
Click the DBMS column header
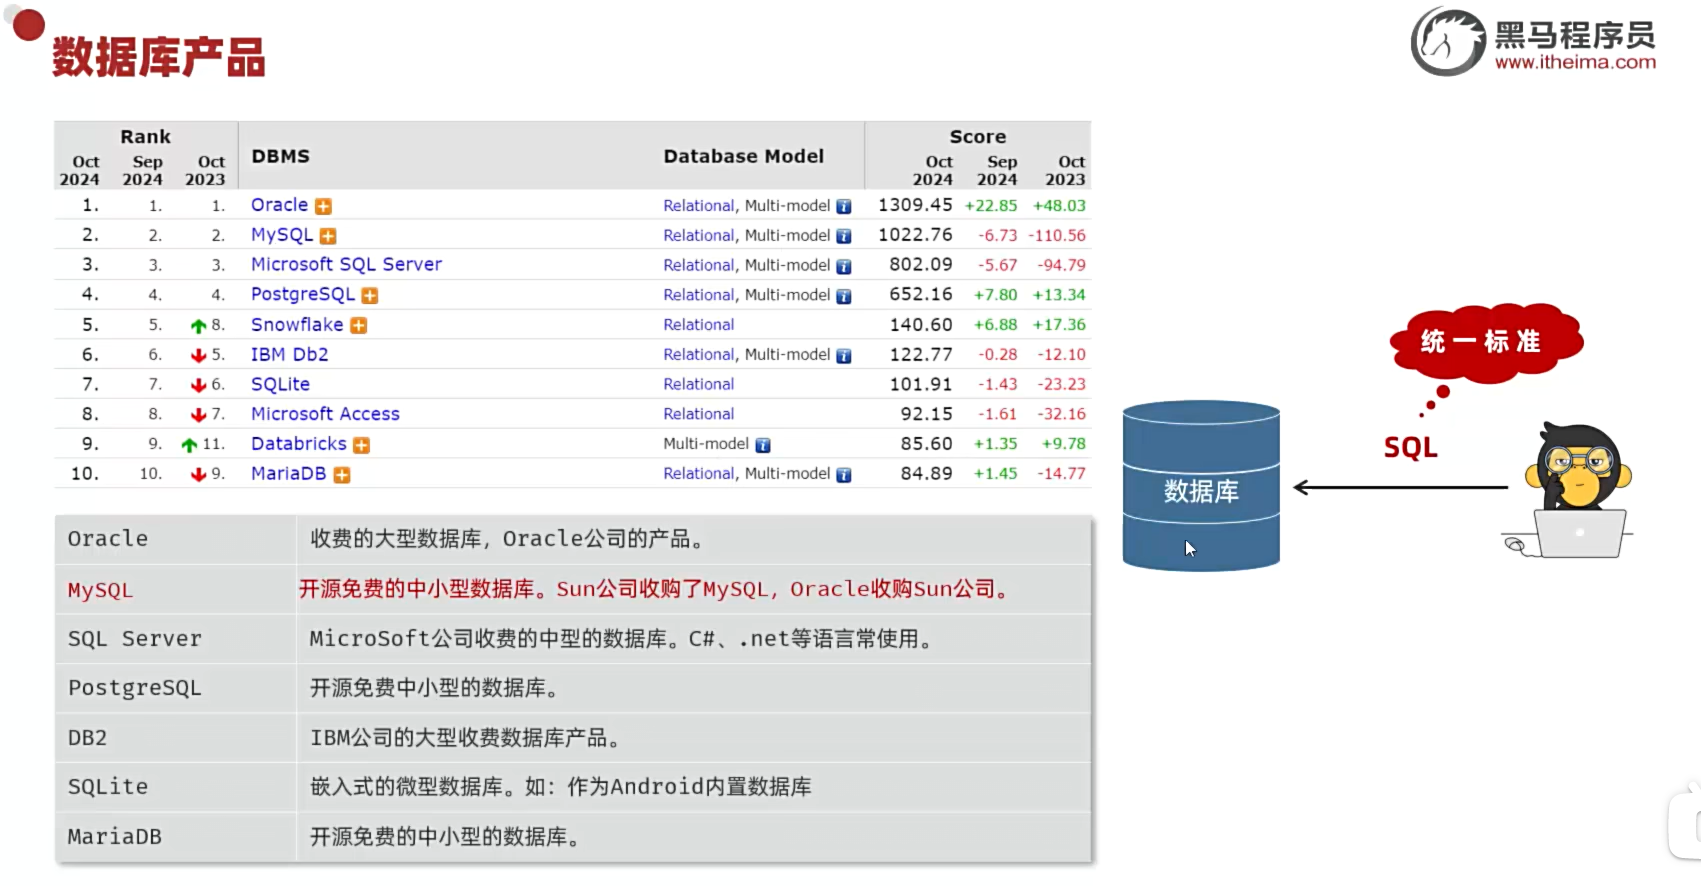[x=281, y=157]
